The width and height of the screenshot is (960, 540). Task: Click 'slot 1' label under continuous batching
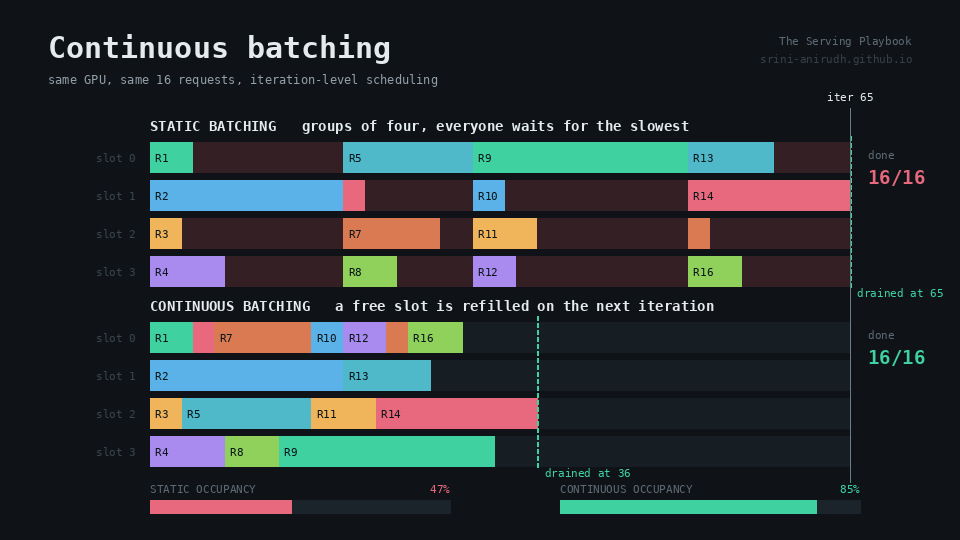tap(116, 376)
